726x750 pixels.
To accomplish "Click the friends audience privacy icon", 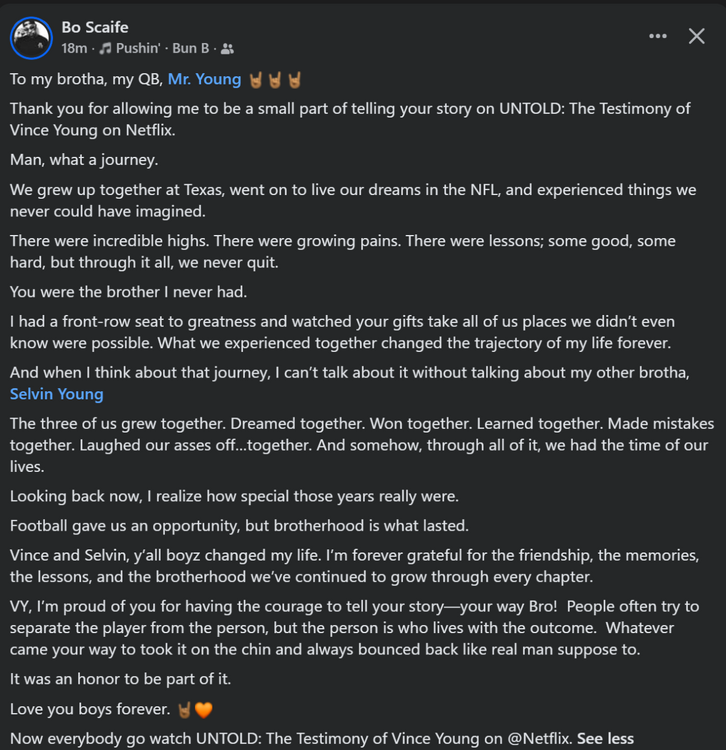I will (227, 49).
